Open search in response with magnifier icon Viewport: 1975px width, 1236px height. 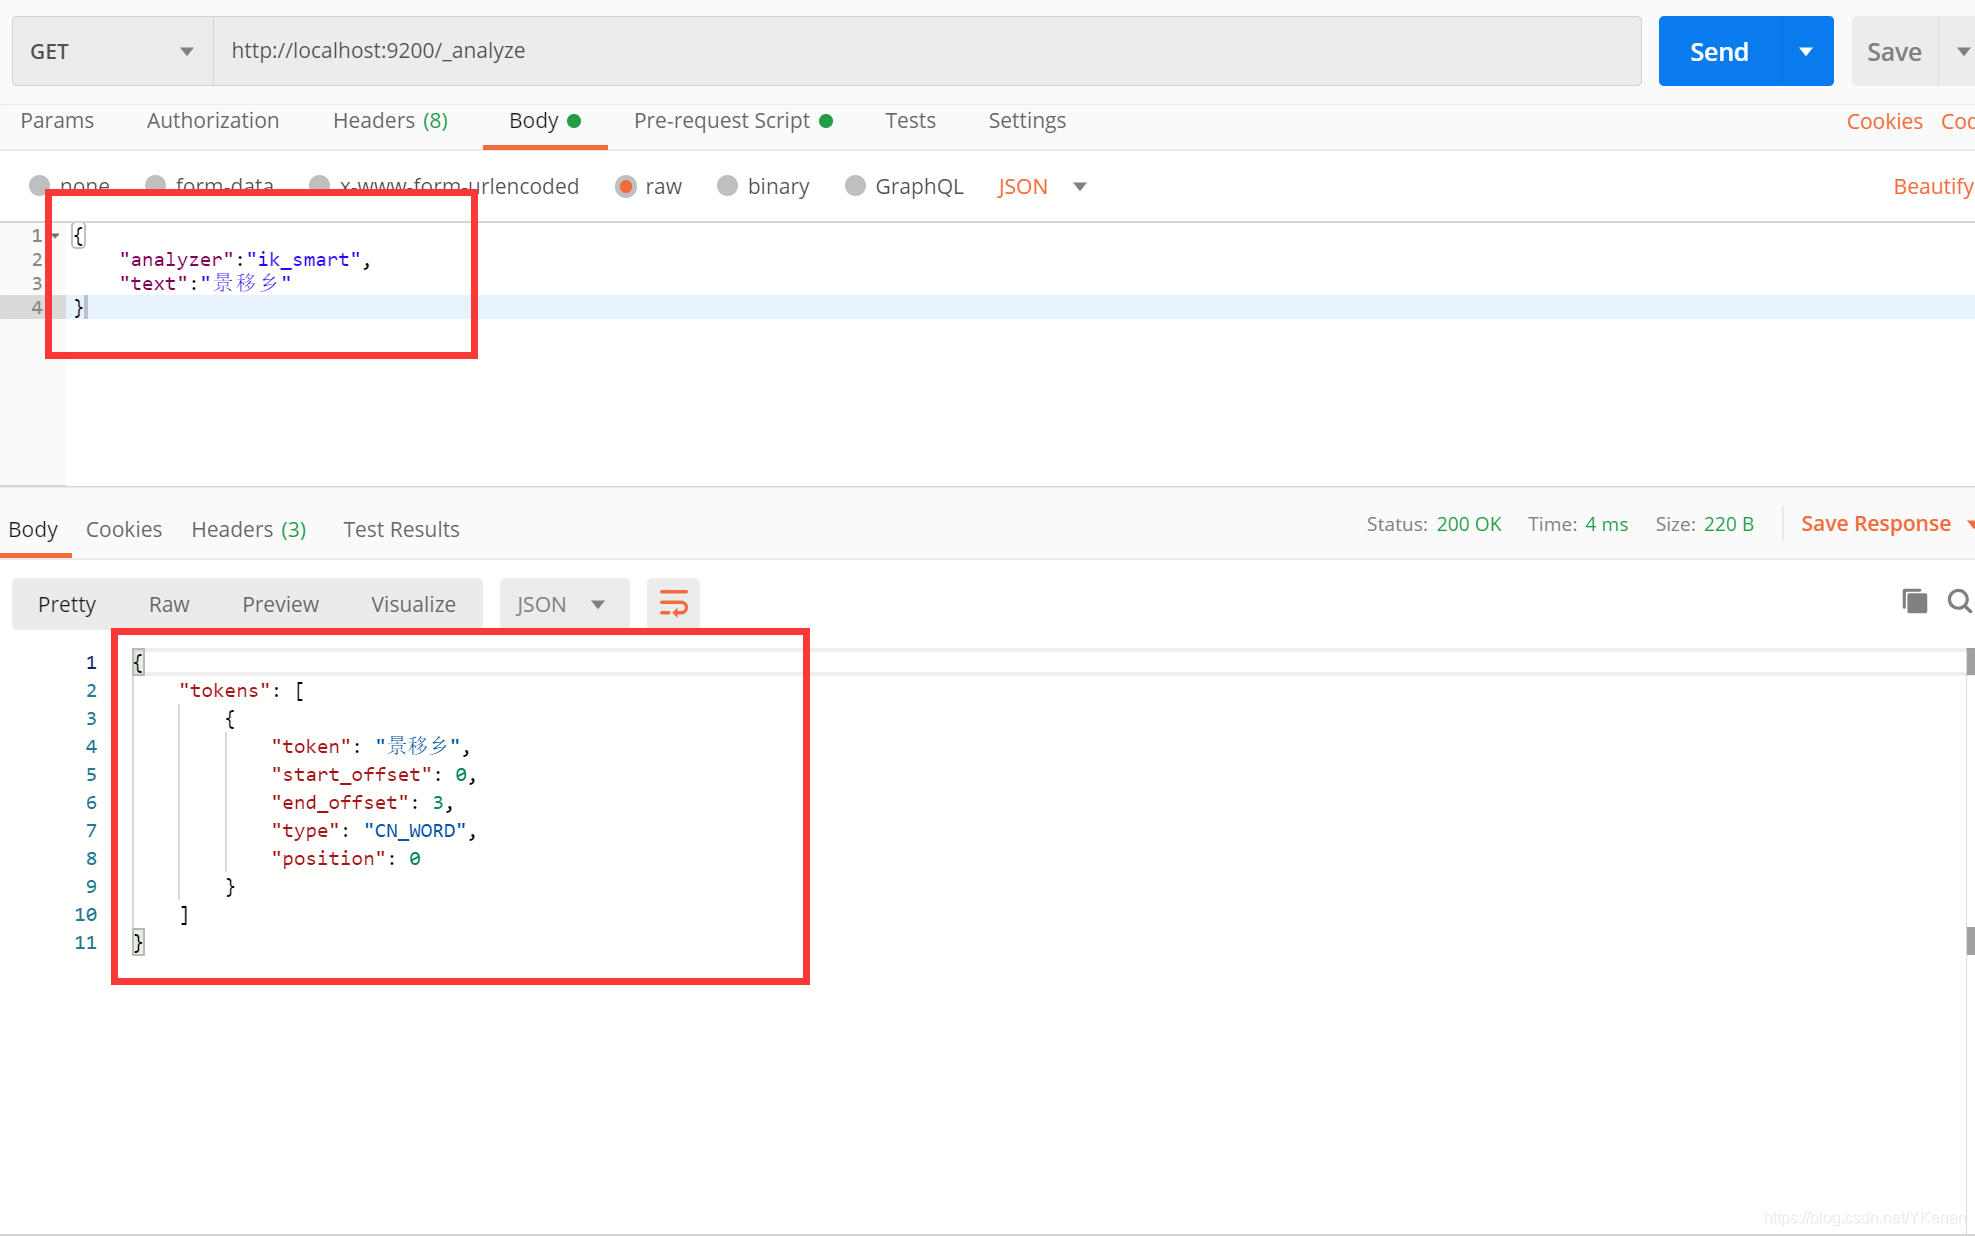(x=1959, y=601)
